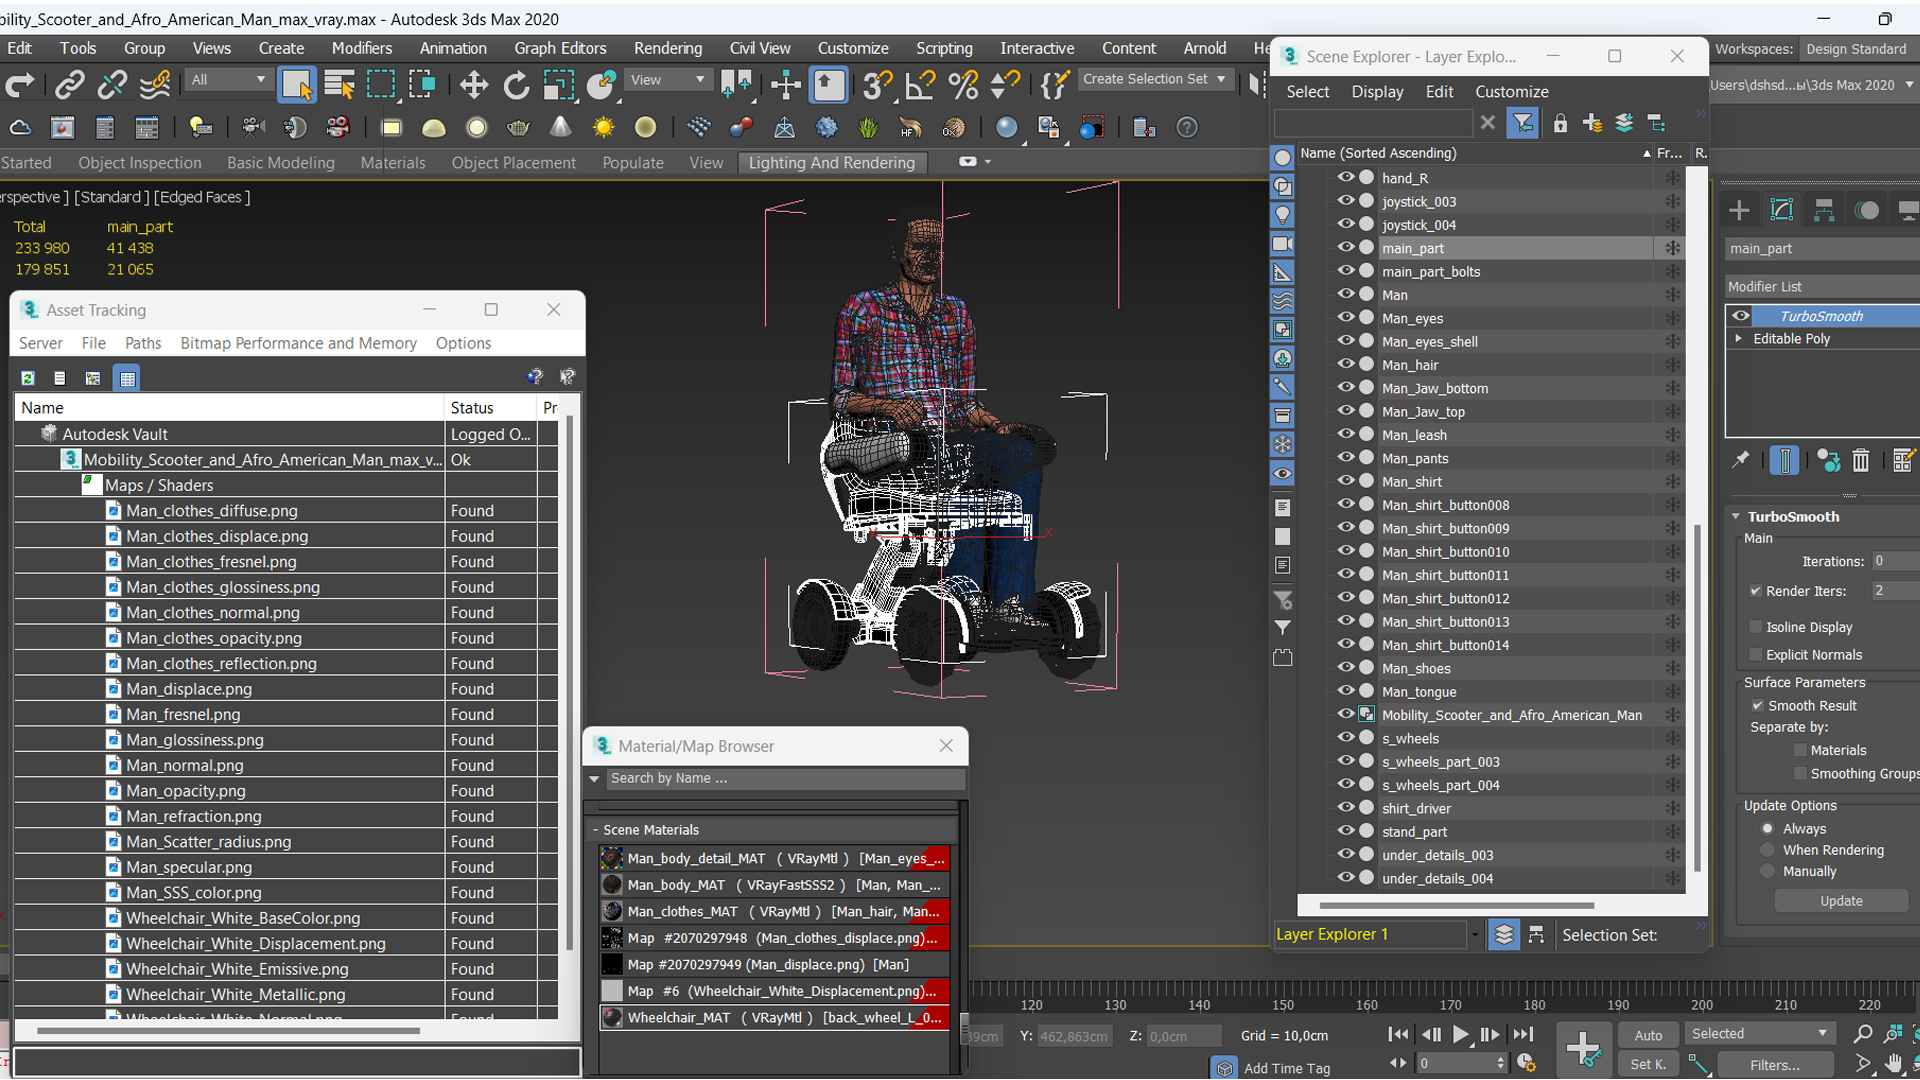Open the Modifiers menu
Image resolution: width=1920 pixels, height=1080 pixels.
(362, 48)
